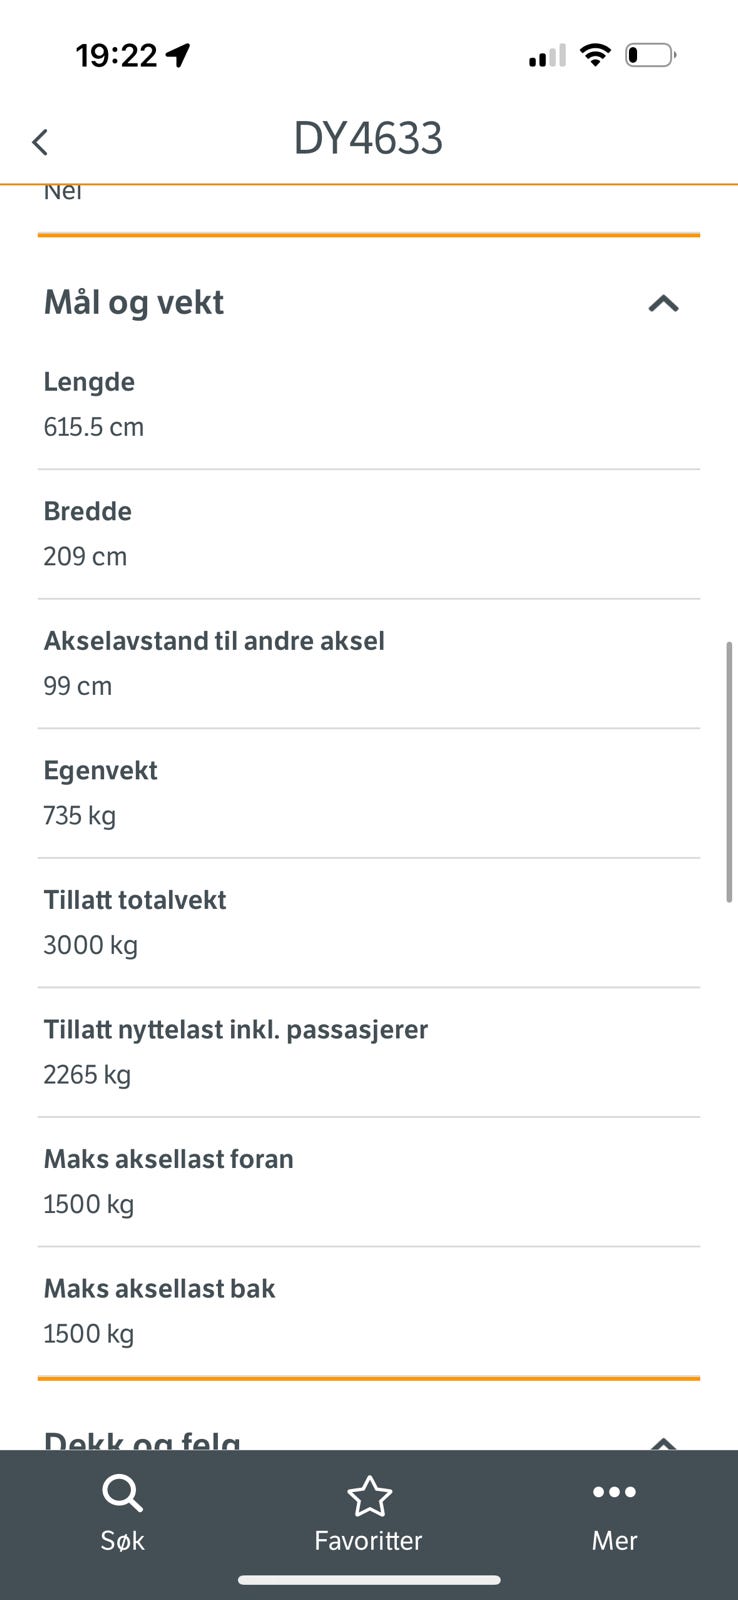Click the vertical scrollbar indicator
738x1600 pixels.
pos(729,772)
